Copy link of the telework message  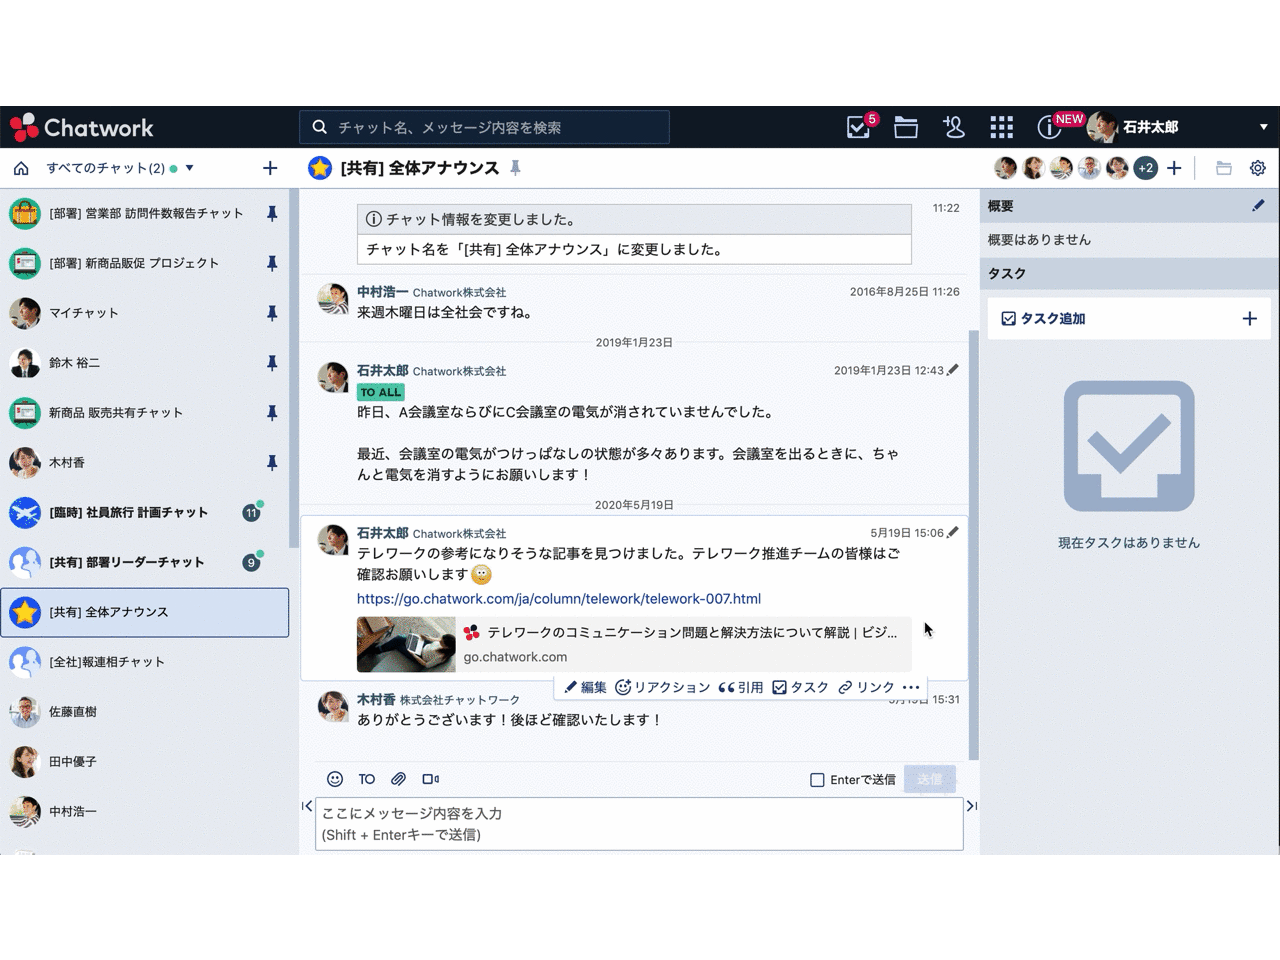coord(866,687)
